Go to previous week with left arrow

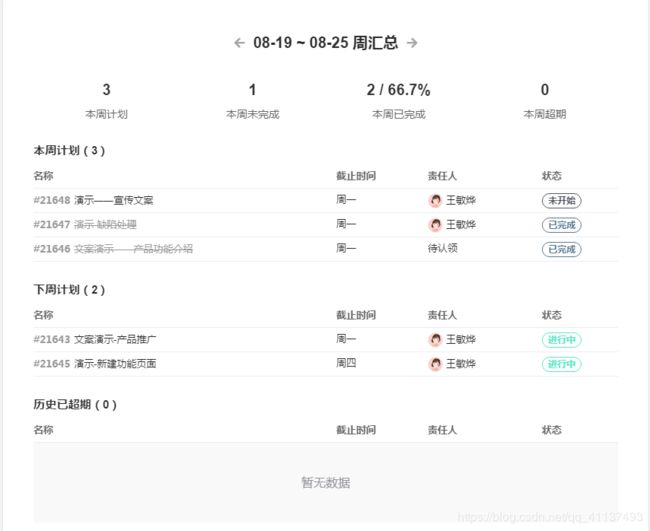(x=239, y=43)
